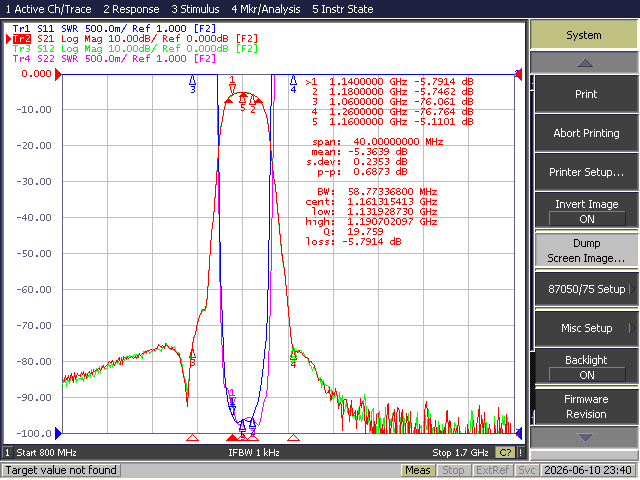Expand the Misc Setup submenu
This screenshot has width=640, height=480.
click(x=586, y=328)
